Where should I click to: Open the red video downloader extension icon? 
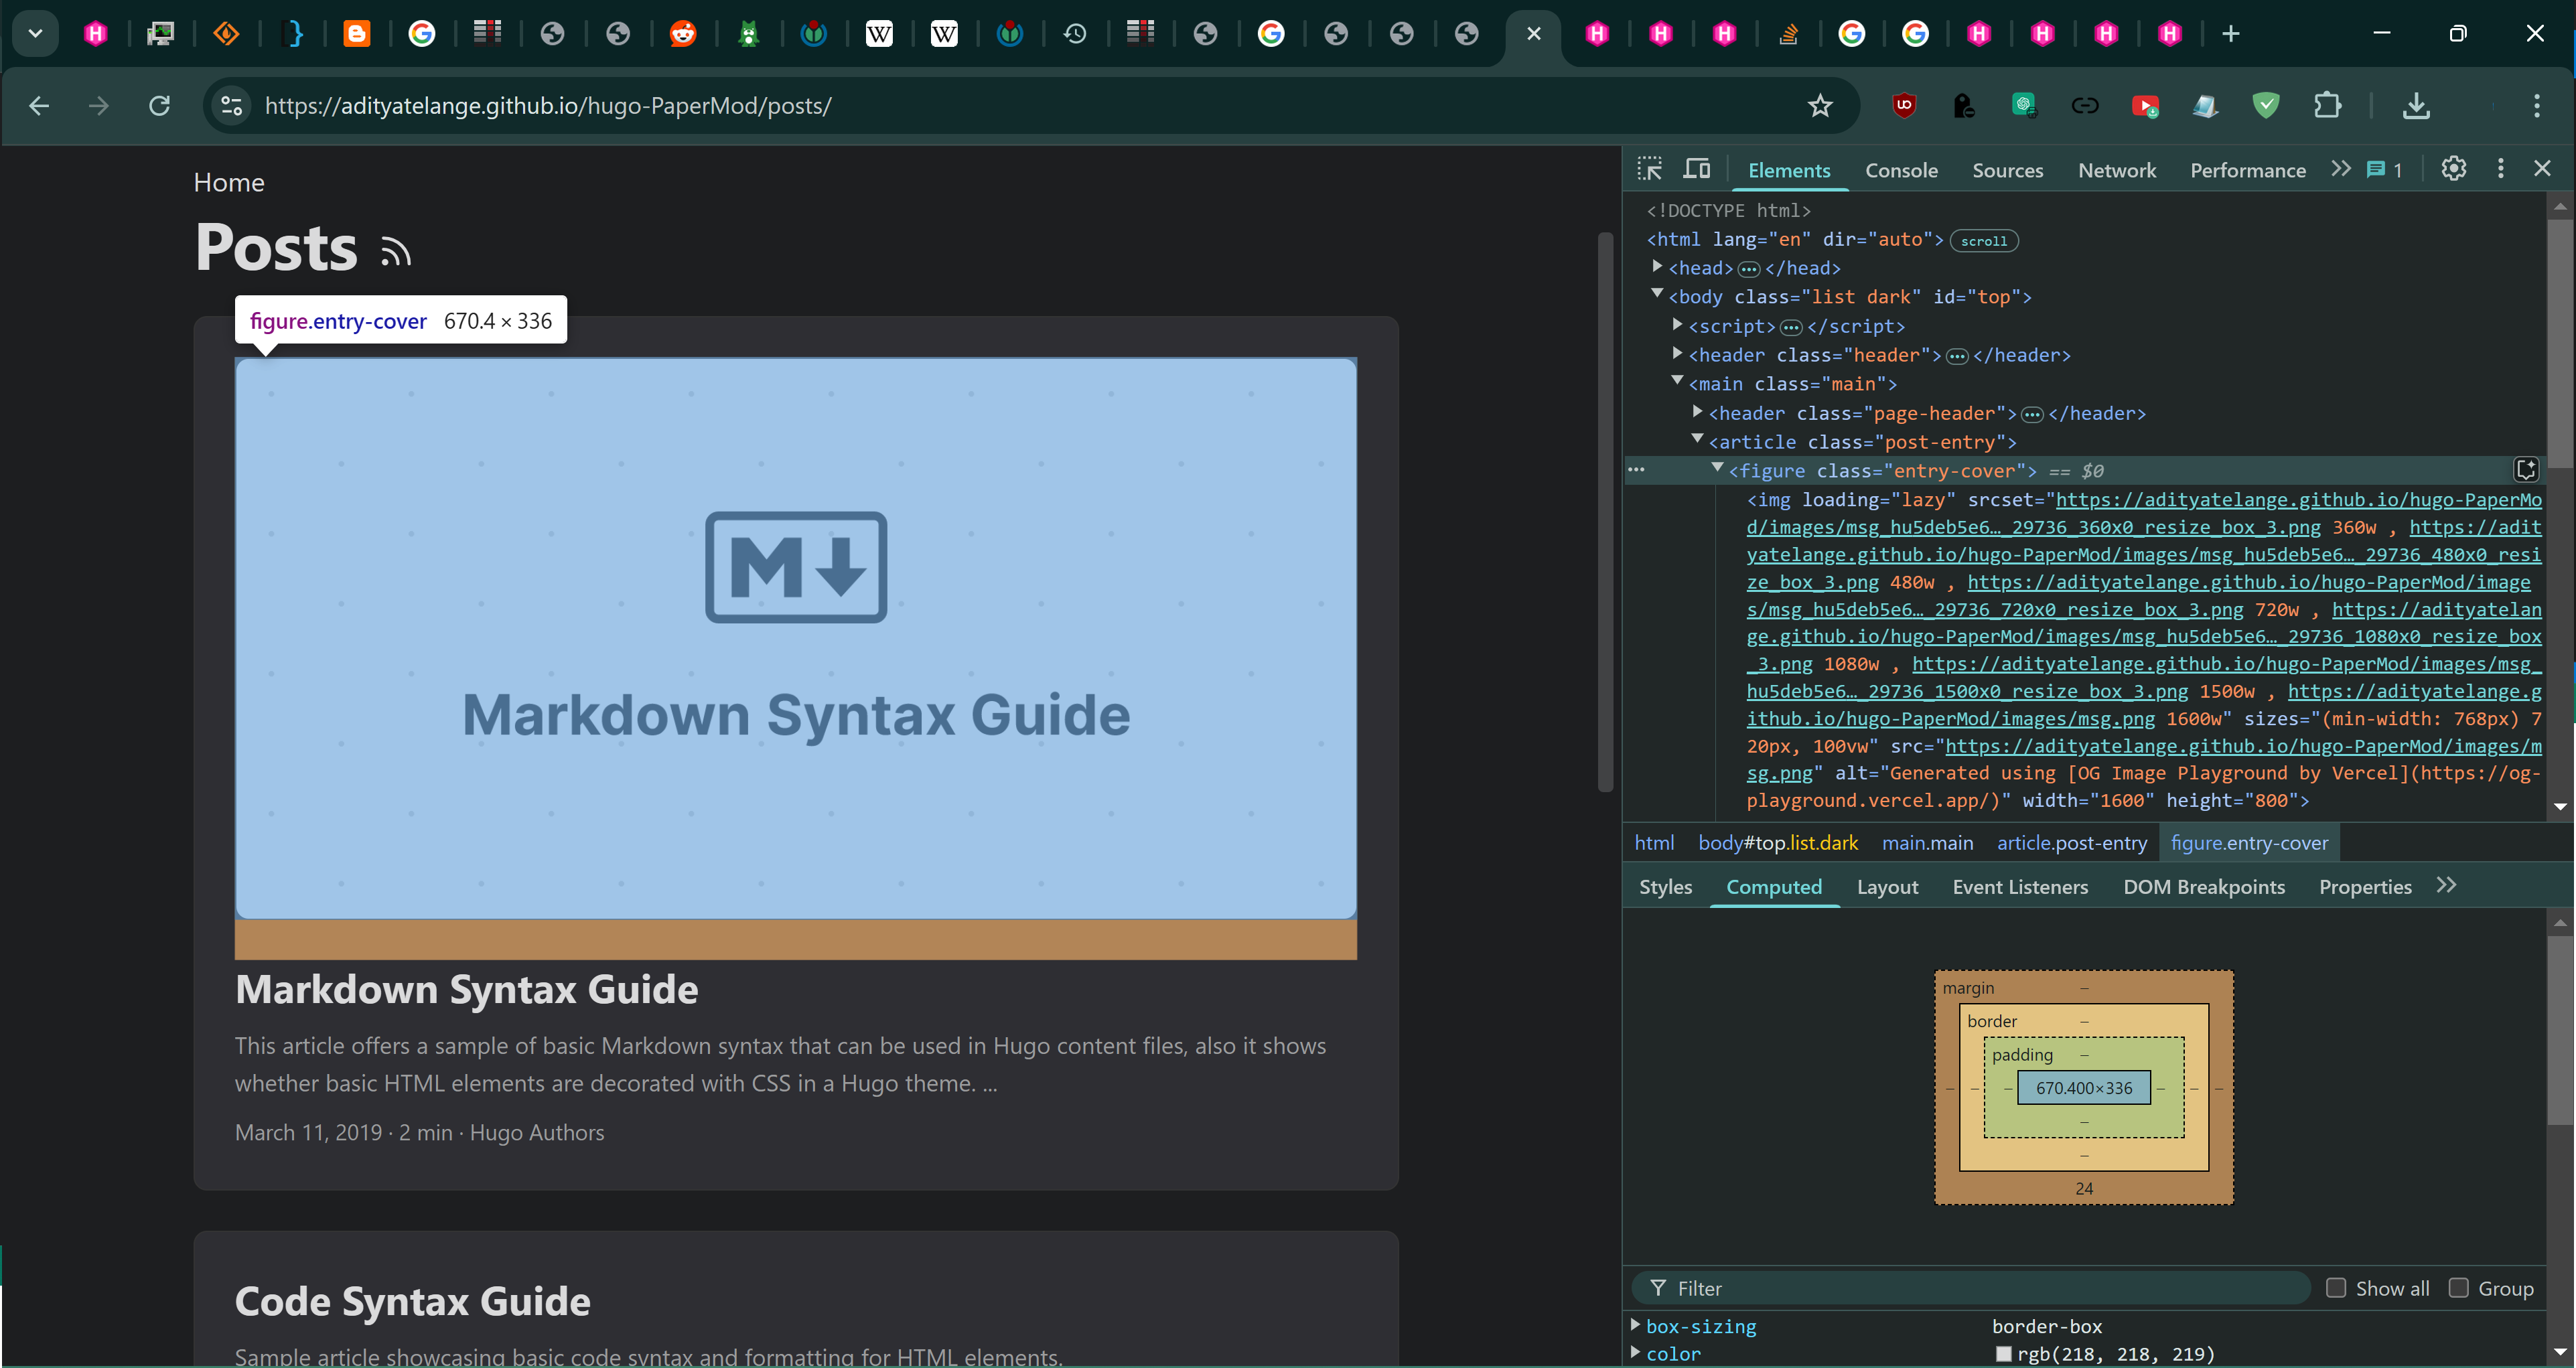[x=2145, y=105]
